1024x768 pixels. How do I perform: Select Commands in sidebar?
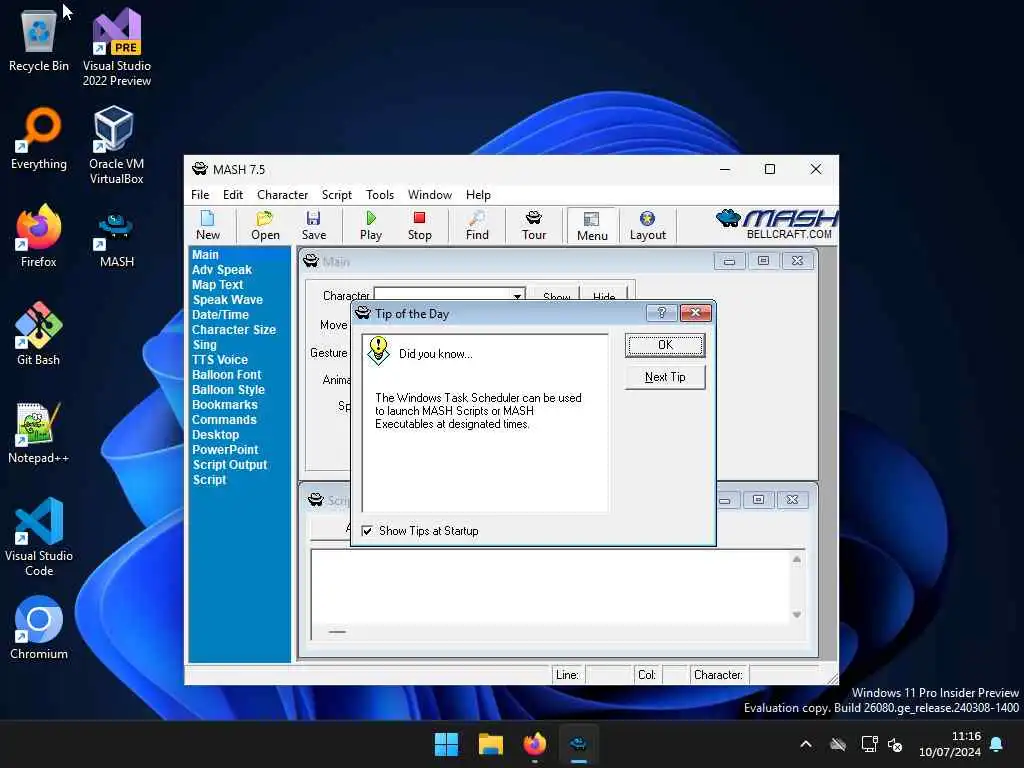[x=224, y=420]
